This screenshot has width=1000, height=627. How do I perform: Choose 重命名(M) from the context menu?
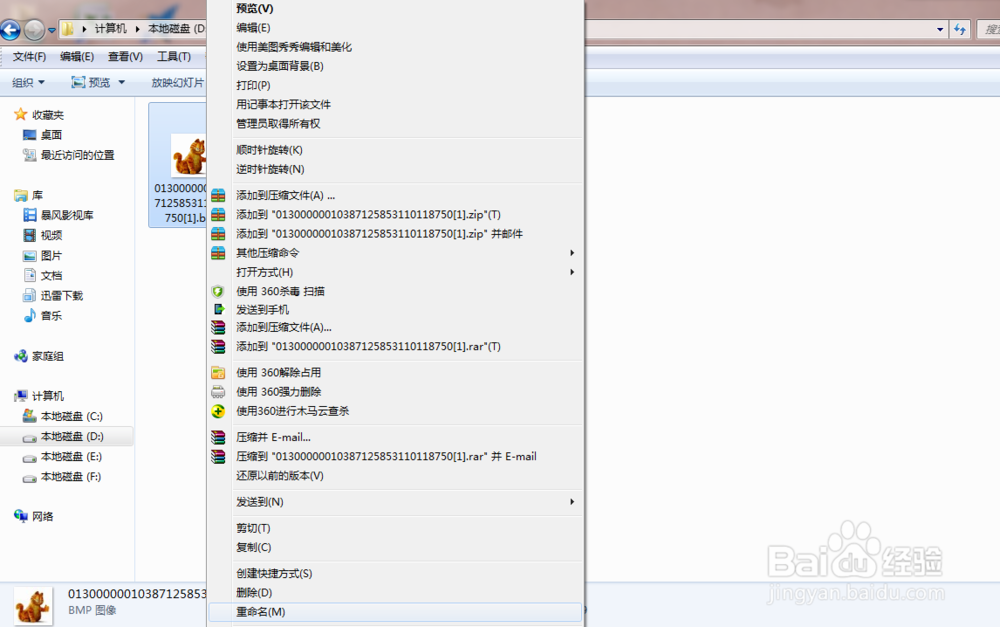[260, 611]
